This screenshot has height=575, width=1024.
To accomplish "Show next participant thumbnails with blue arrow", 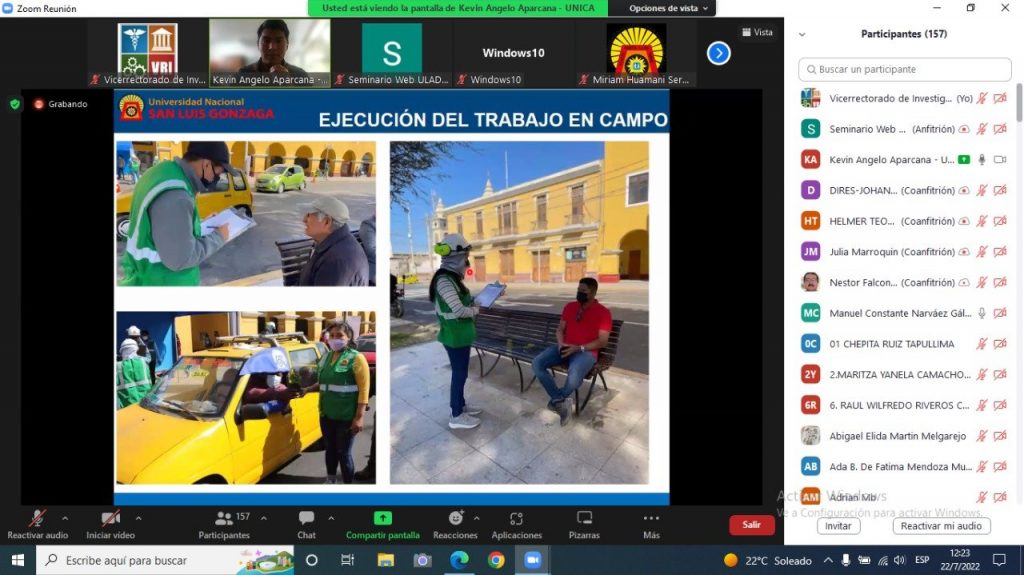I will pos(718,53).
